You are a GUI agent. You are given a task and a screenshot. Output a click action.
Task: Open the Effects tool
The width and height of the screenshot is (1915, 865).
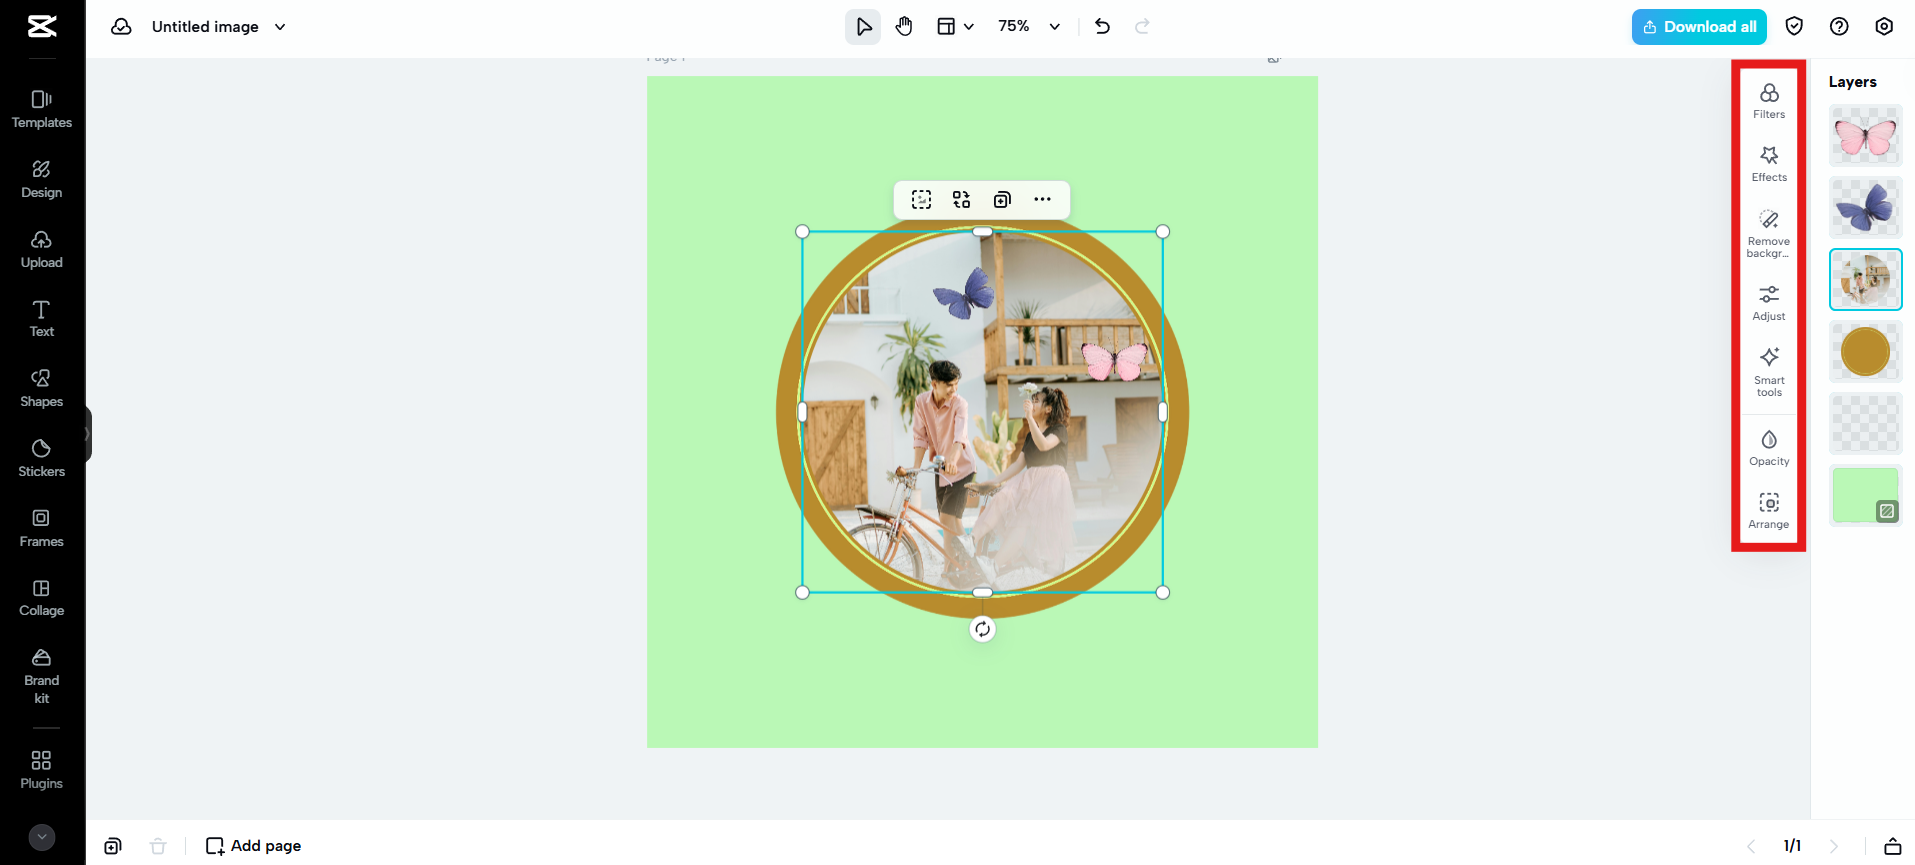1769,164
